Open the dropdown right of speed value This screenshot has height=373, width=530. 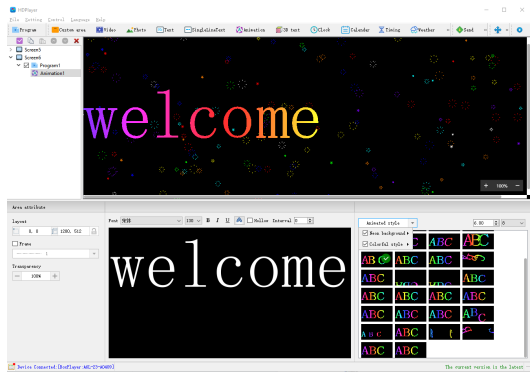(x=512, y=223)
